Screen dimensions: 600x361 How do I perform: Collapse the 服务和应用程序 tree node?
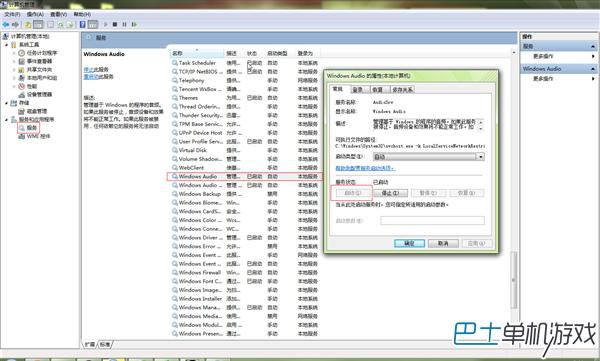(7, 119)
